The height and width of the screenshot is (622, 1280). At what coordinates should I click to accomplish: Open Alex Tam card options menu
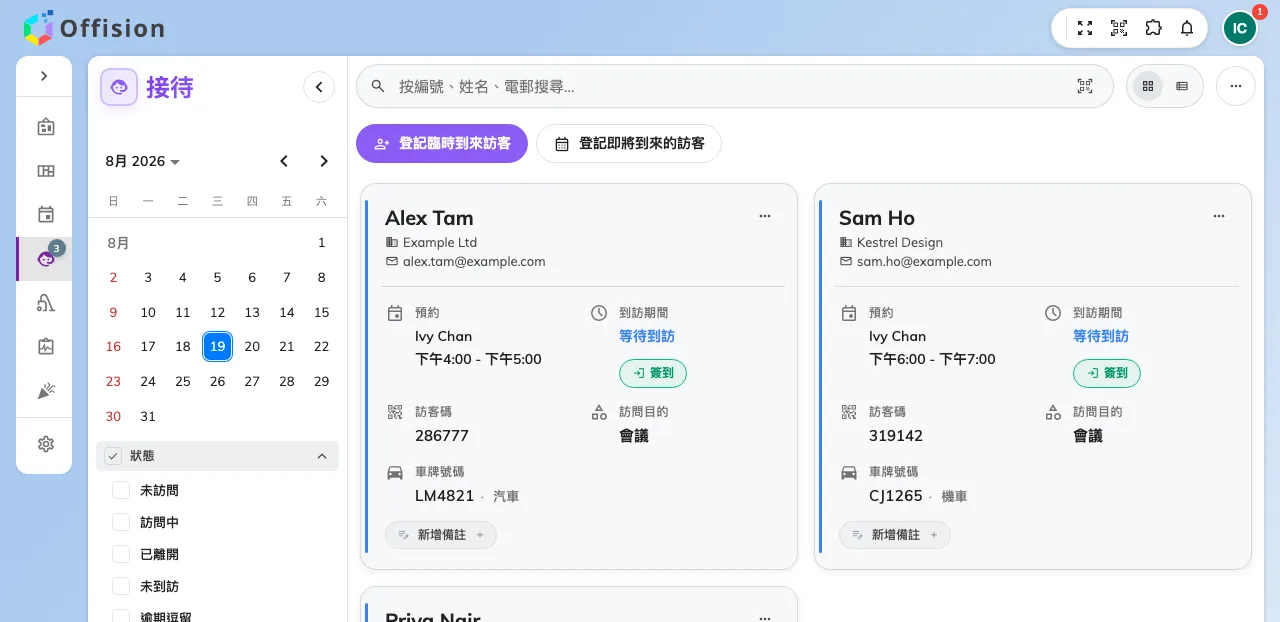point(765,216)
